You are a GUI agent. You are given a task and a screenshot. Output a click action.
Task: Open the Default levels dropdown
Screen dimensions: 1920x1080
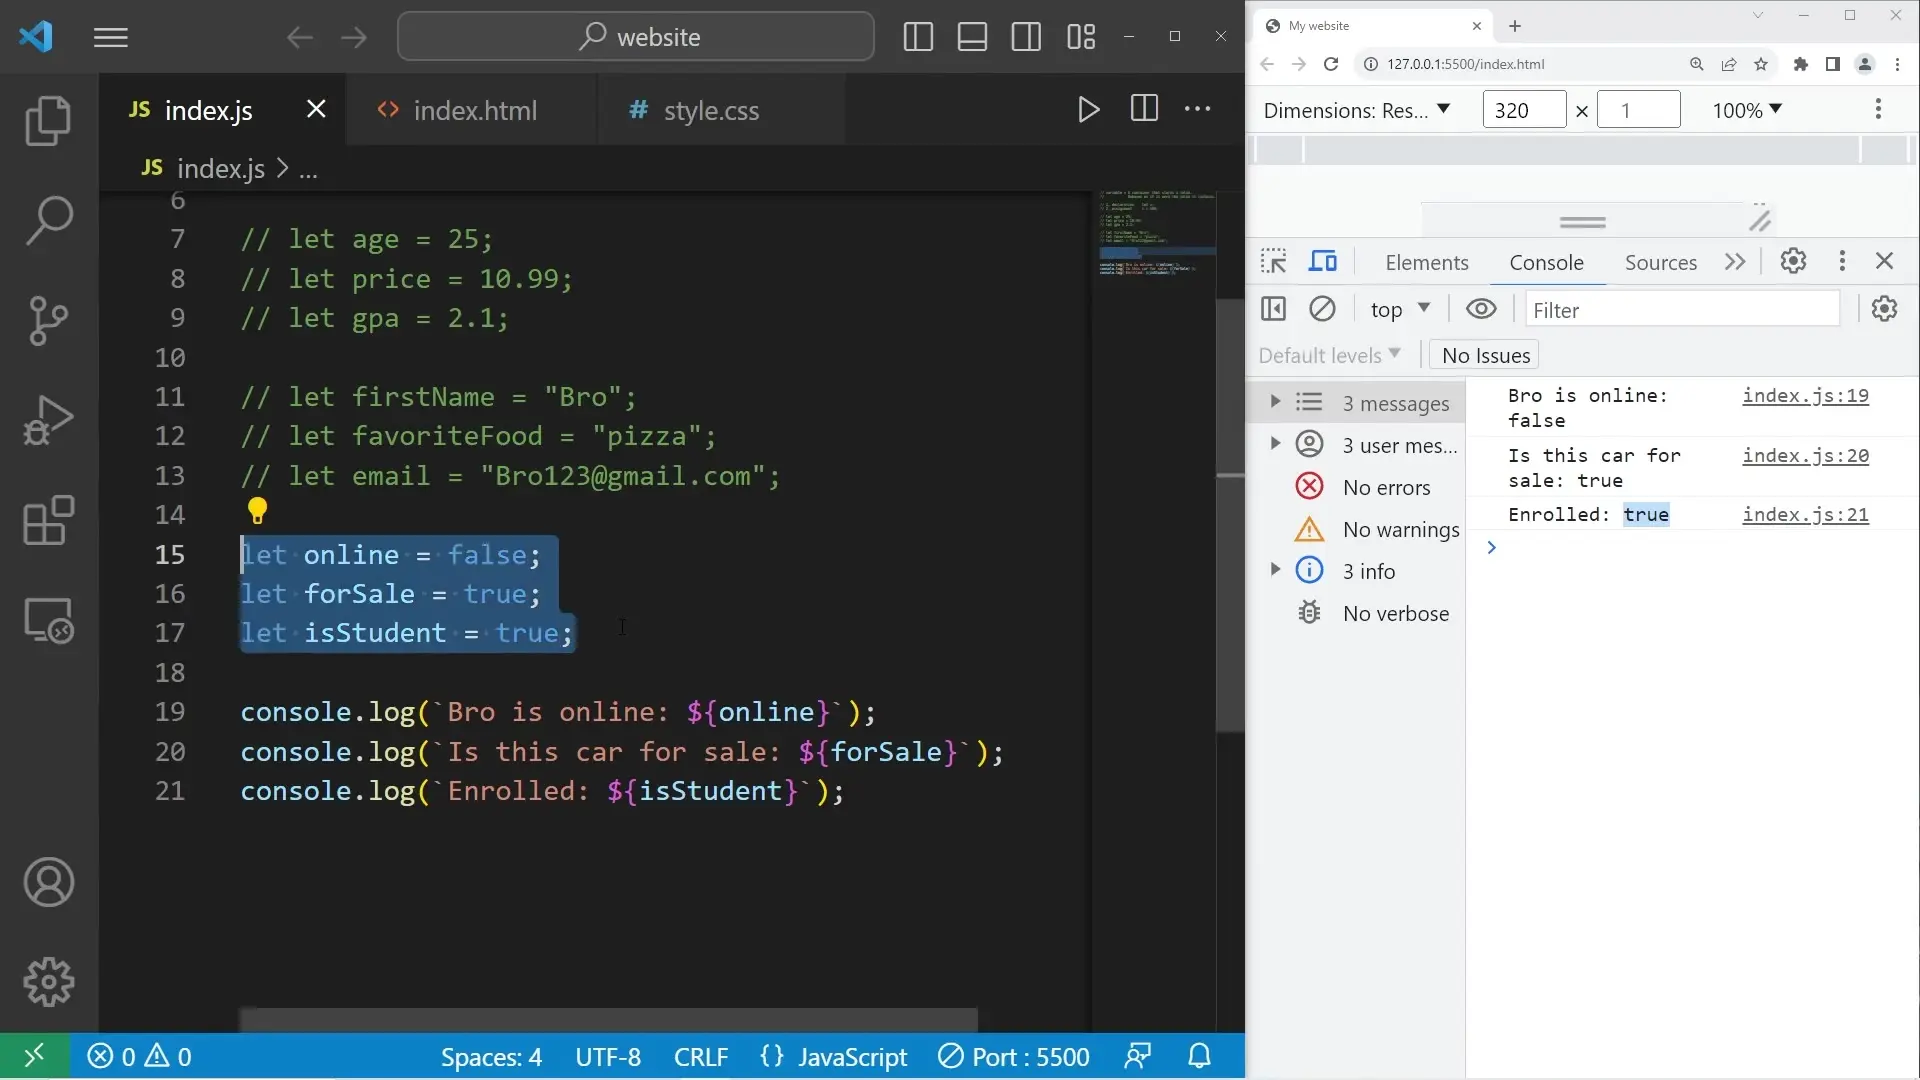1329,355
